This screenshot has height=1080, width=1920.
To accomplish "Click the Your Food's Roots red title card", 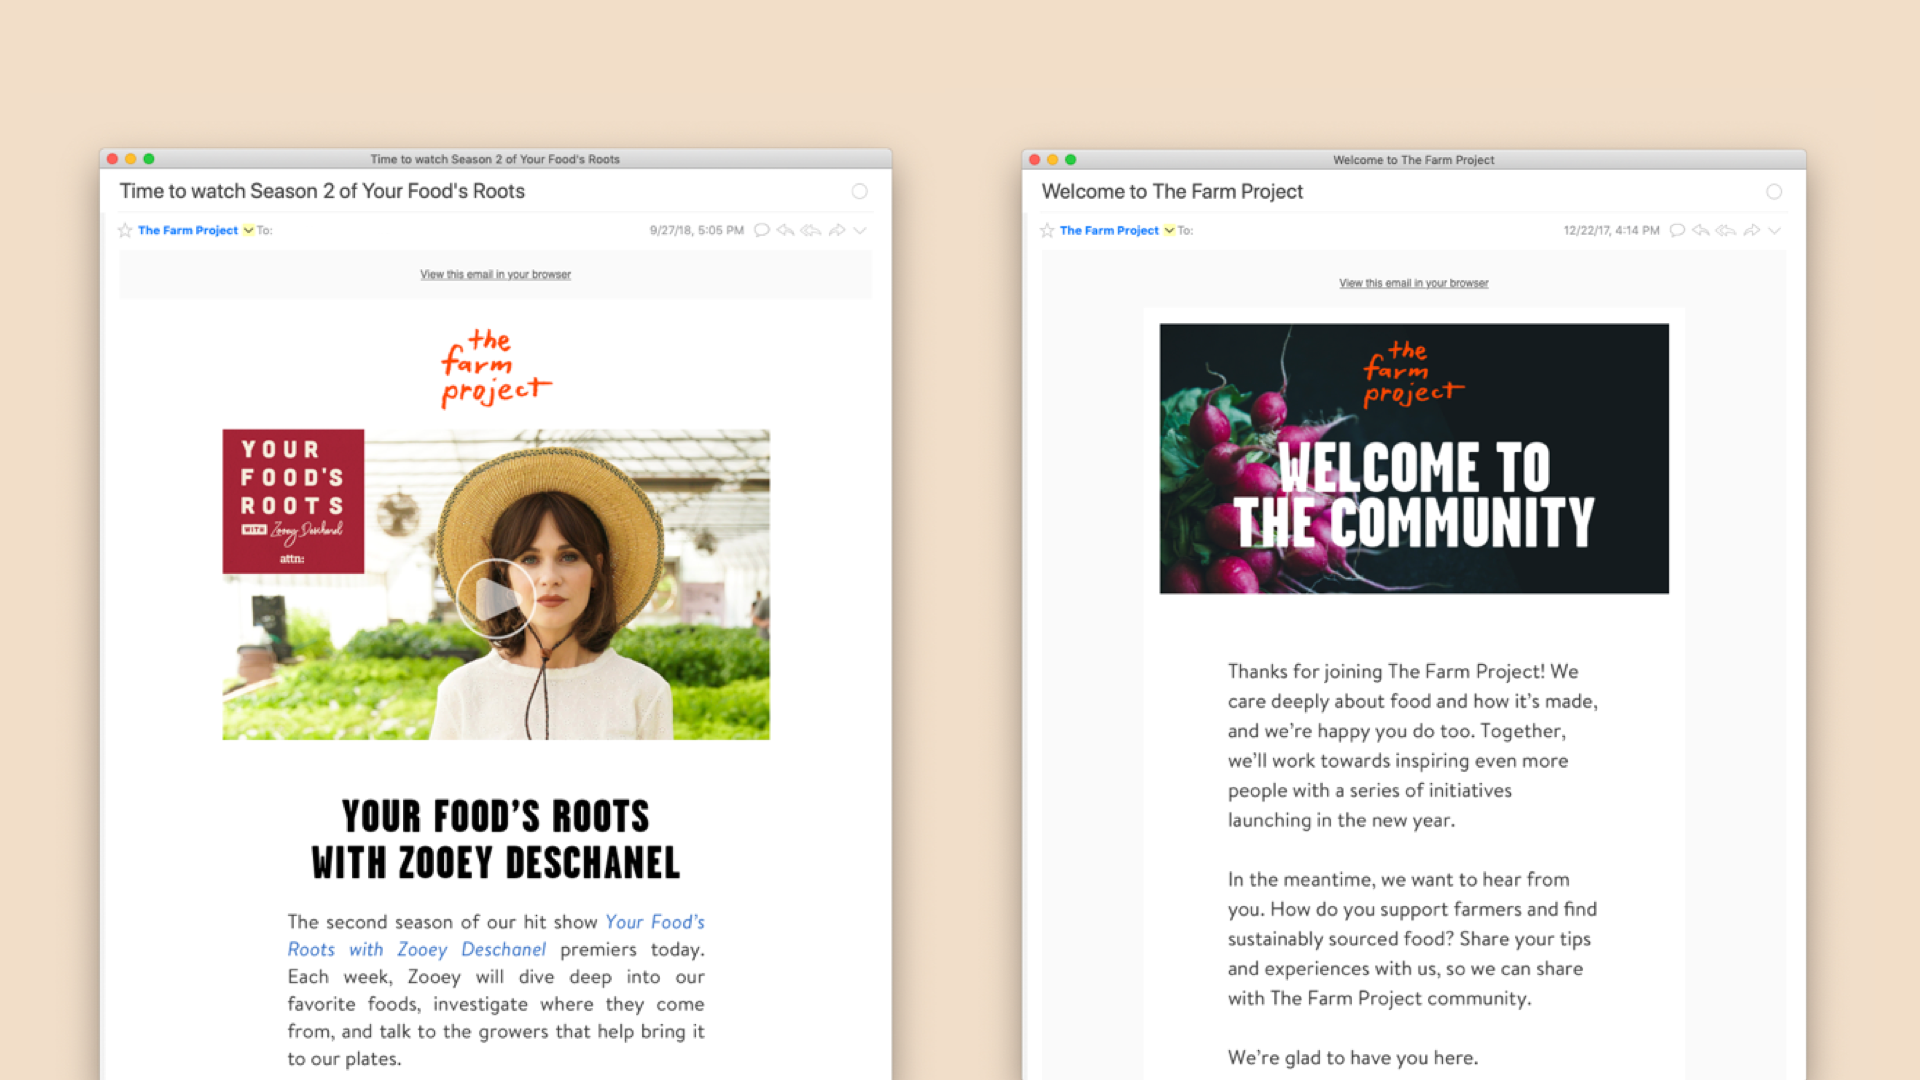I will click(293, 501).
